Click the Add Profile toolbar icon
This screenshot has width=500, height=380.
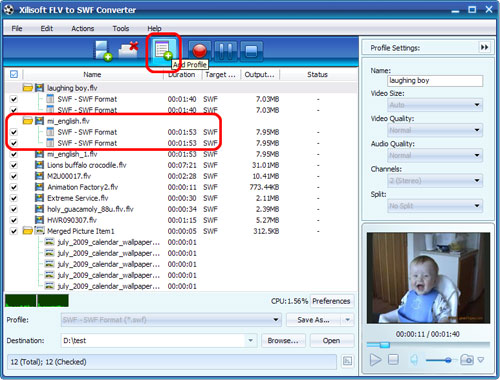tap(163, 51)
